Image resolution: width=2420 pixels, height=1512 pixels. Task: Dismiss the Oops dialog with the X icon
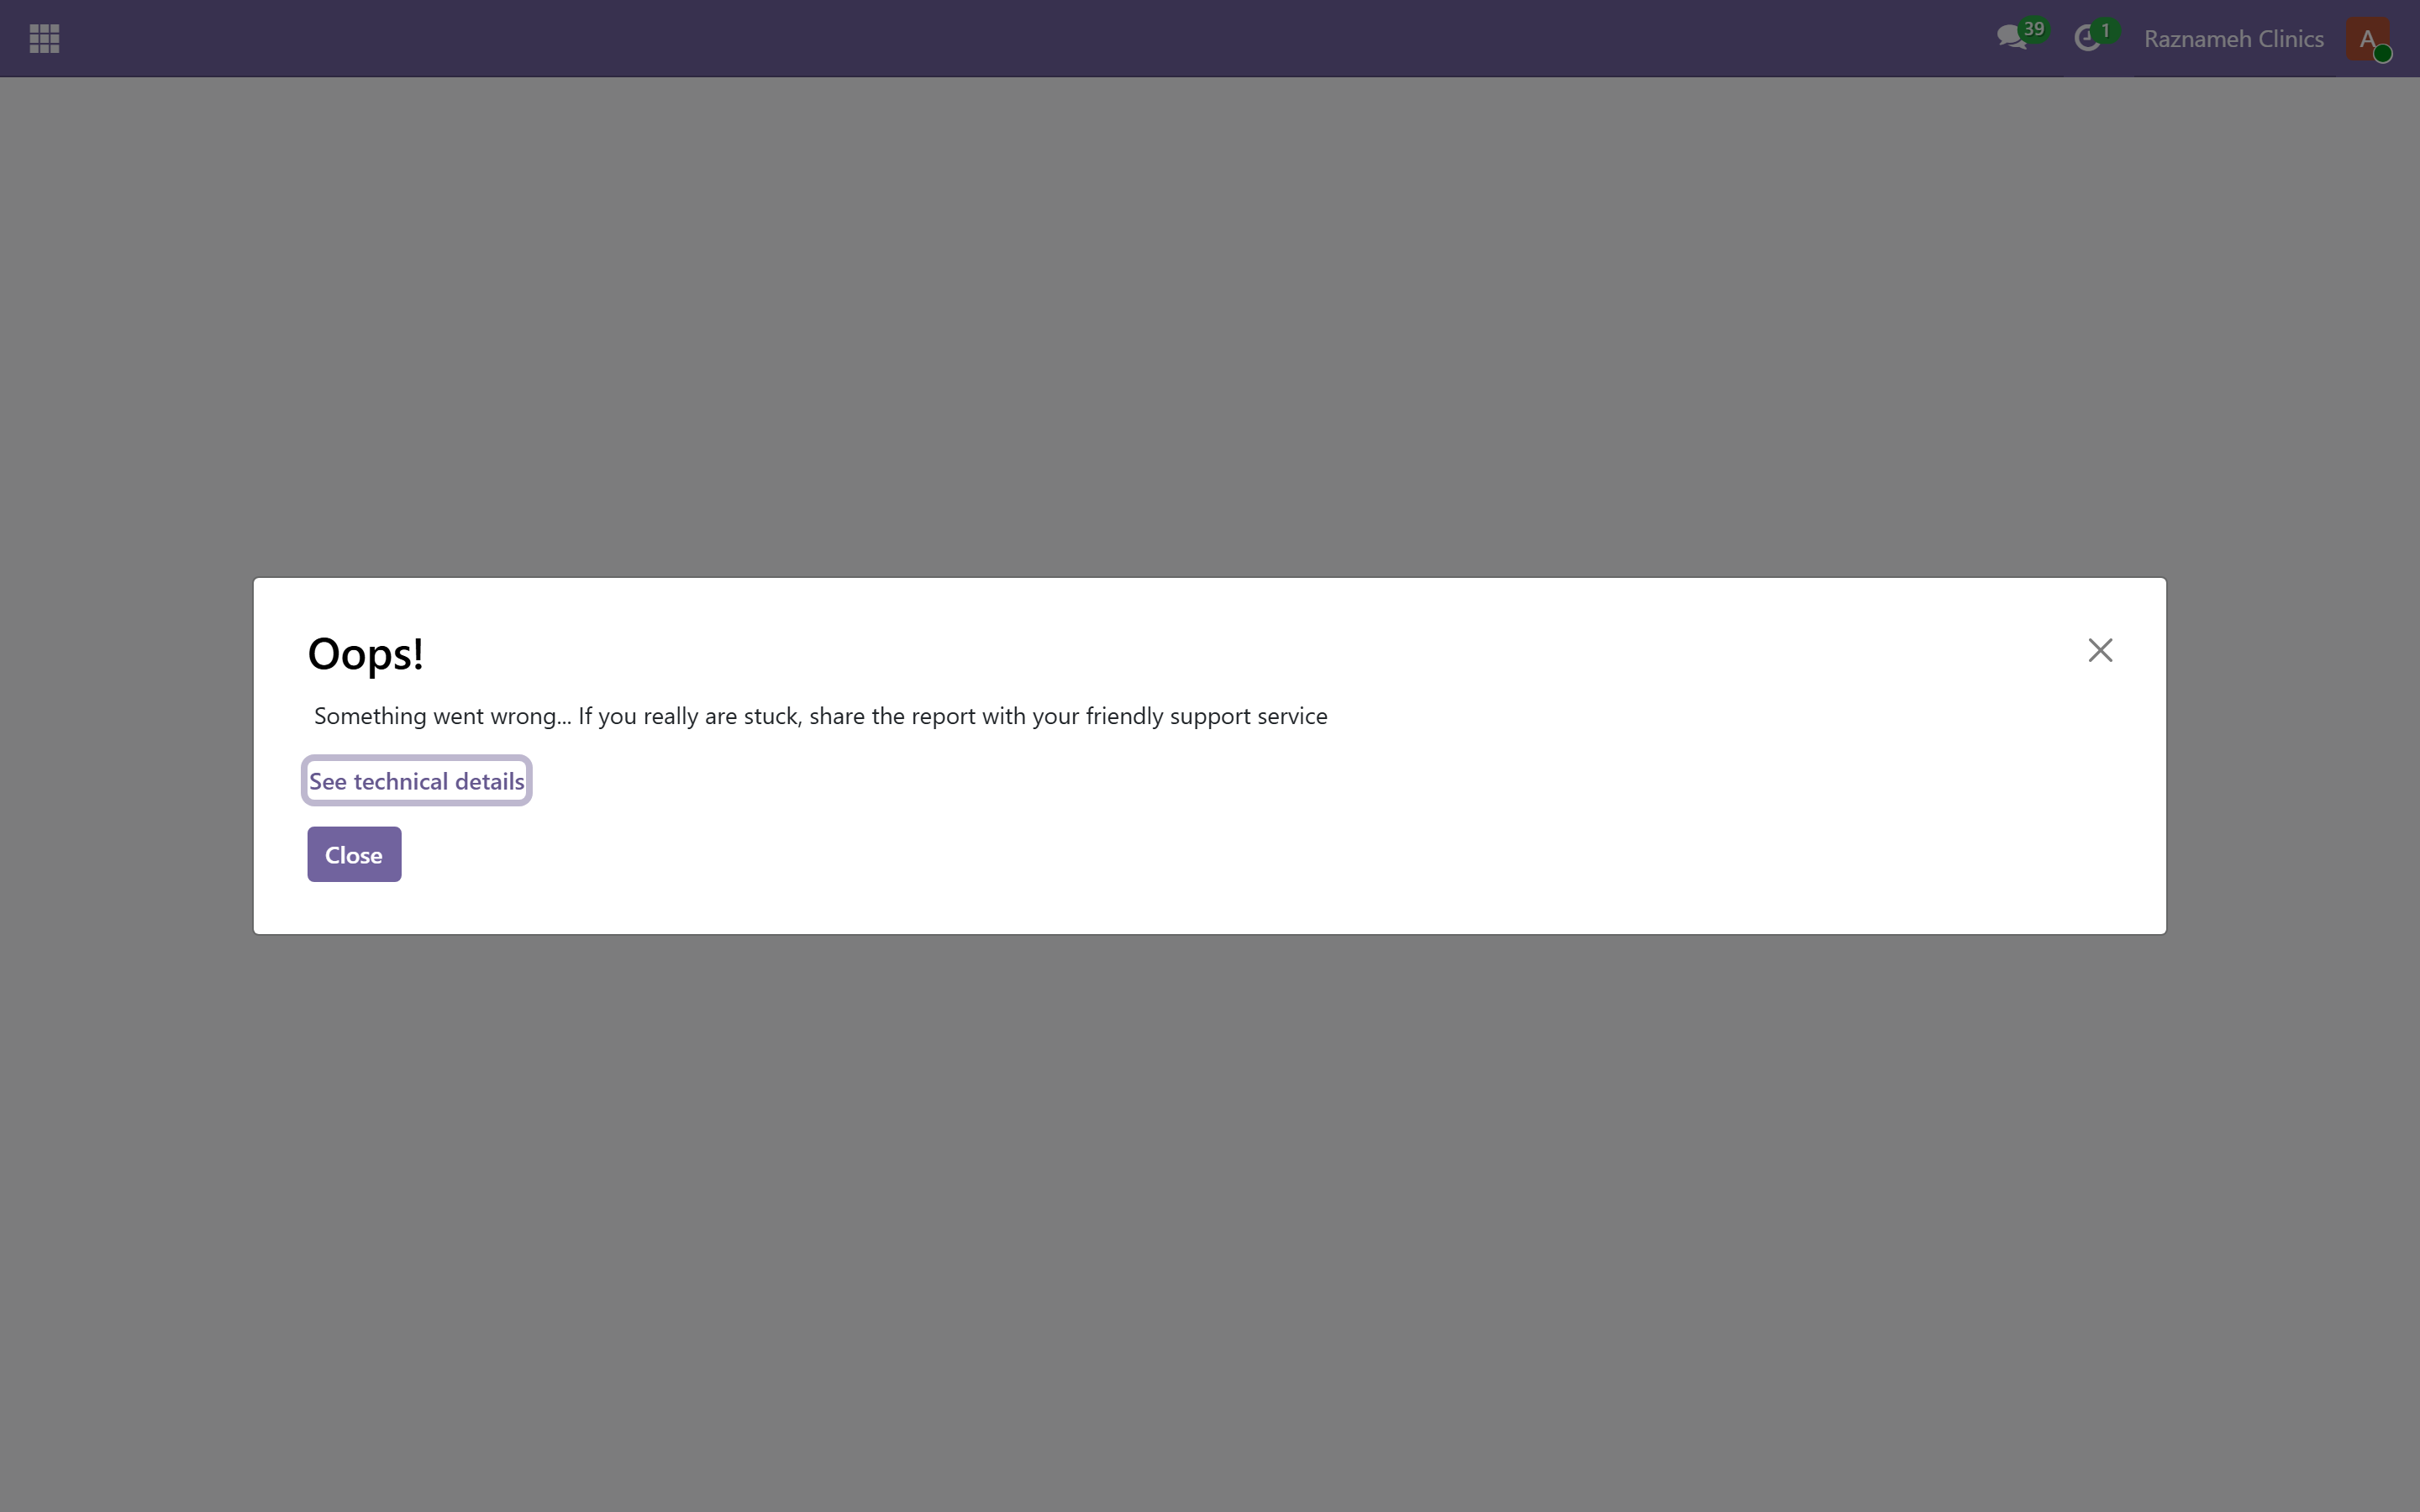pos(2100,651)
